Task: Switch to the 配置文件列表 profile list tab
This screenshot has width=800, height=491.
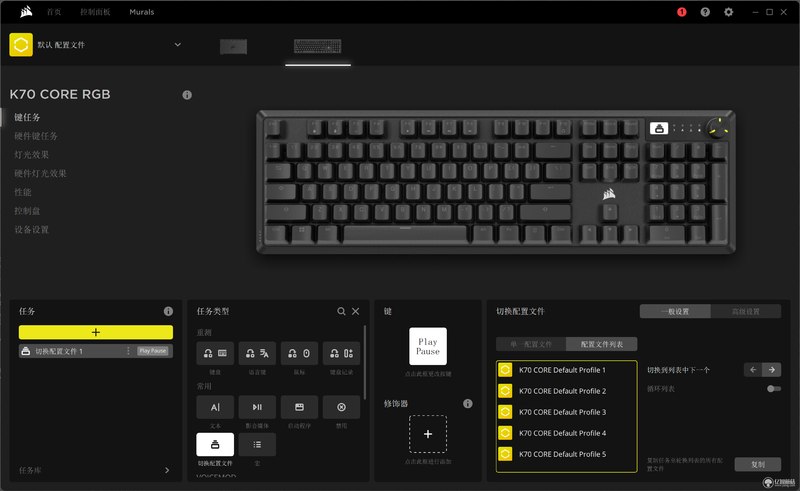Action: click(x=602, y=344)
